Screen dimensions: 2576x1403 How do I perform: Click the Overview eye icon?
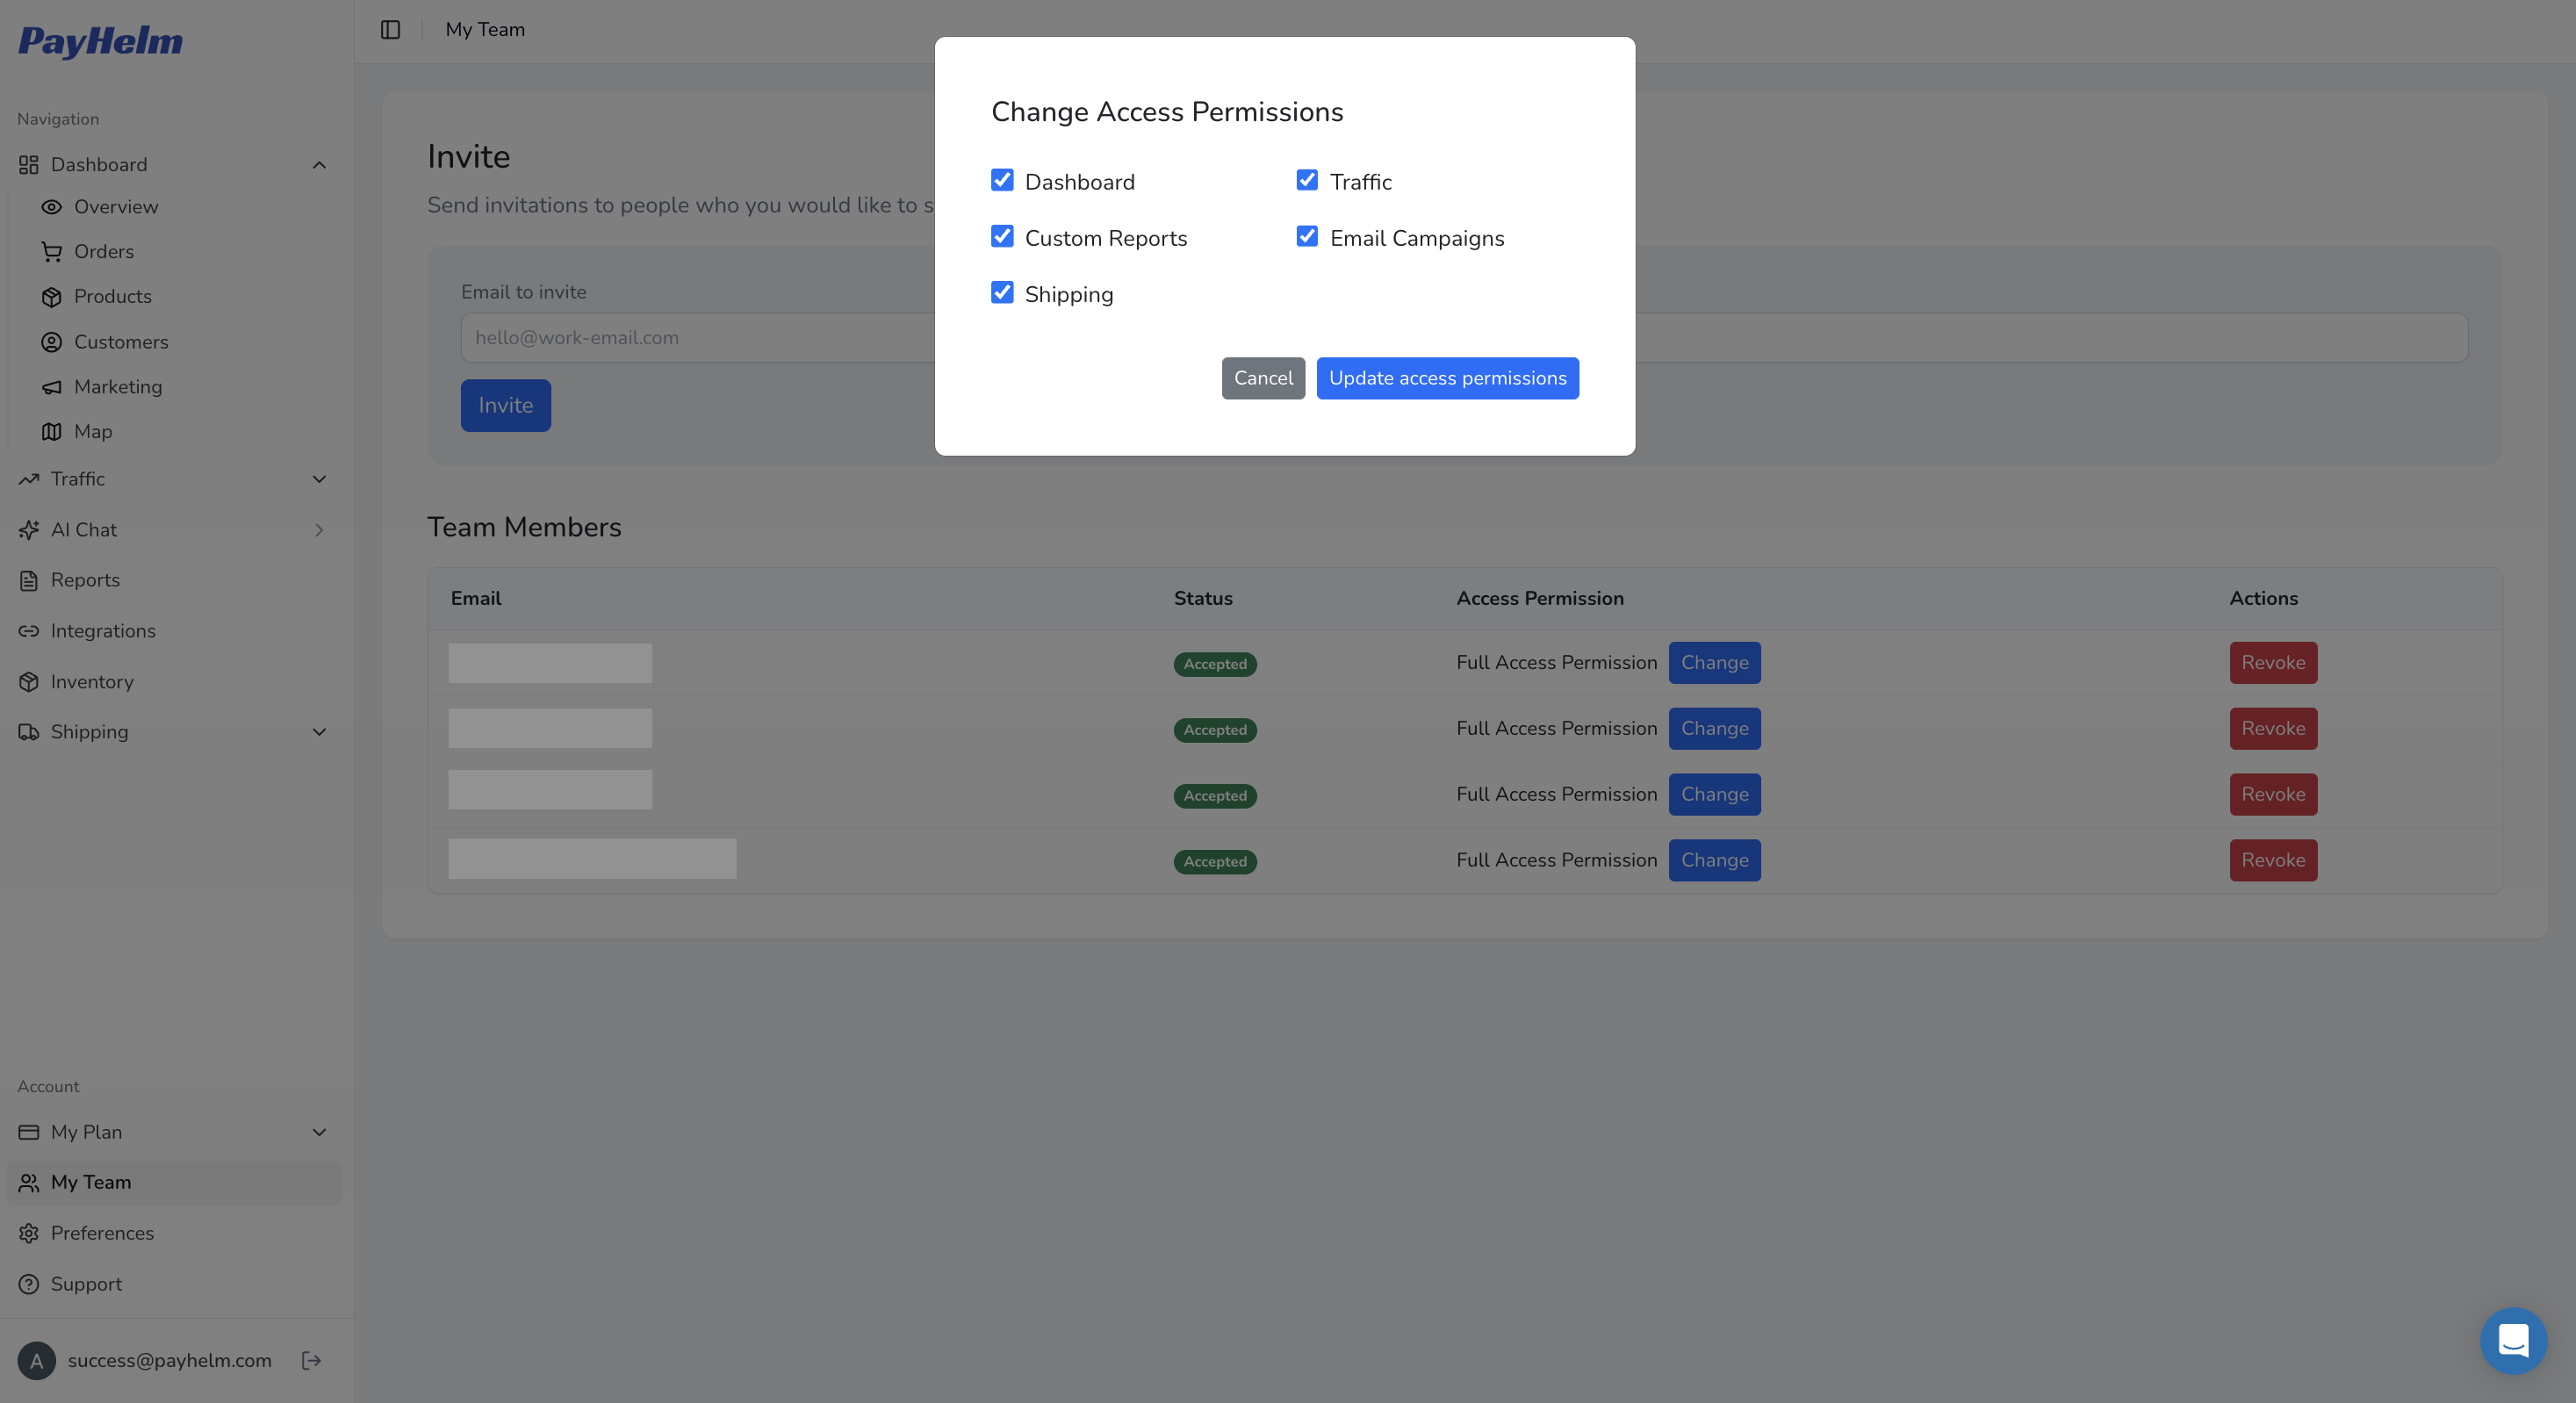(x=51, y=207)
